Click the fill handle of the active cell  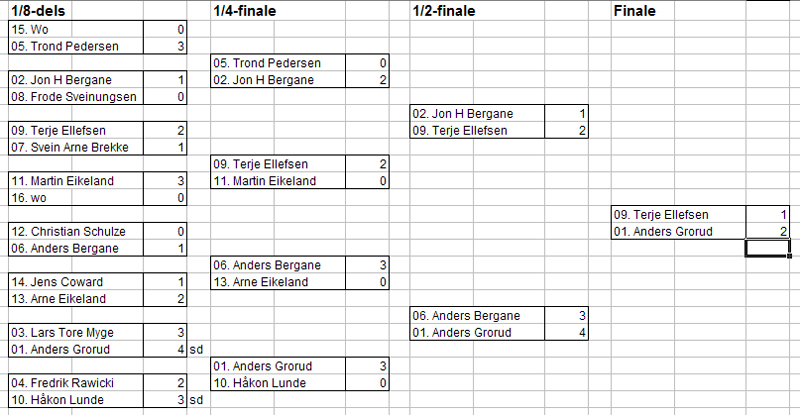coord(790,256)
